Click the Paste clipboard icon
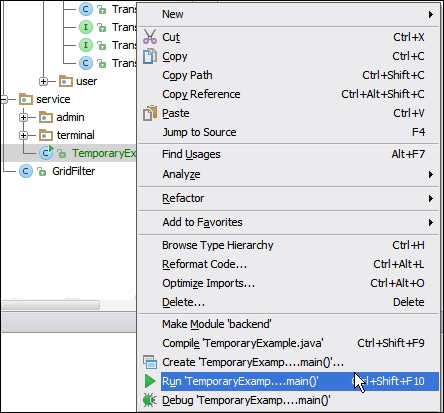 coord(150,113)
